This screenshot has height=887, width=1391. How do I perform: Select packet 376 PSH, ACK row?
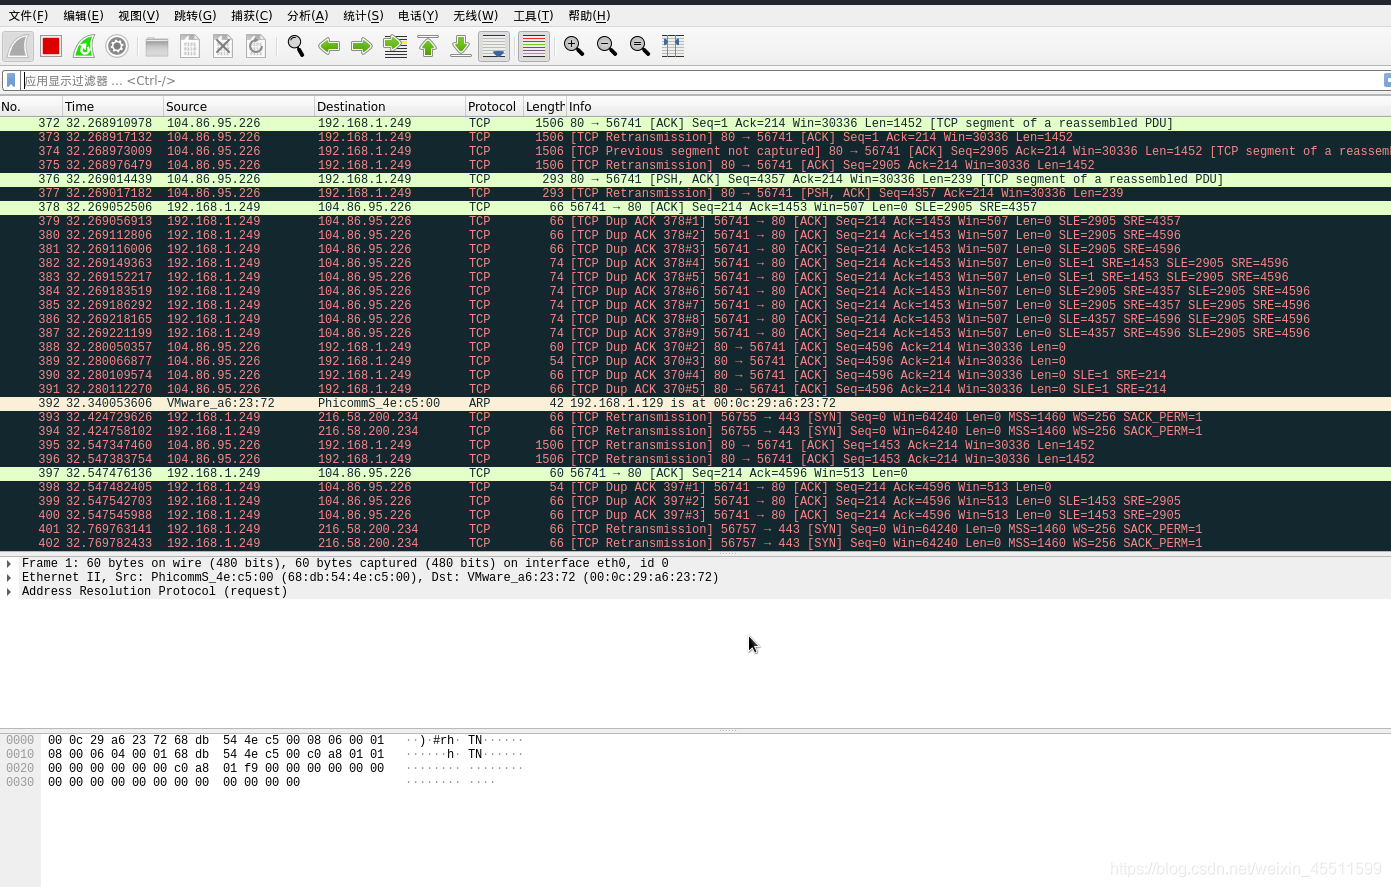[695, 179]
